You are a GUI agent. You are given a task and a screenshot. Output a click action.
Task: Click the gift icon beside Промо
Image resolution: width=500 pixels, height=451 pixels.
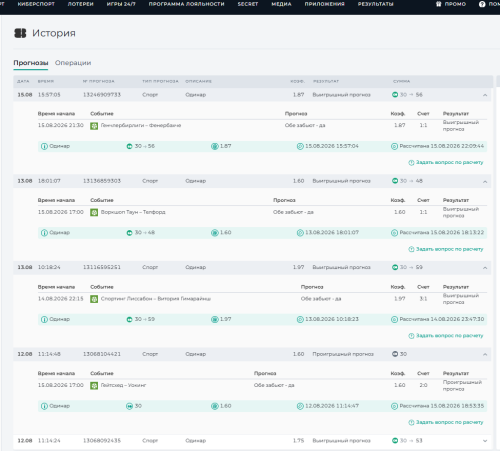pos(438,4)
